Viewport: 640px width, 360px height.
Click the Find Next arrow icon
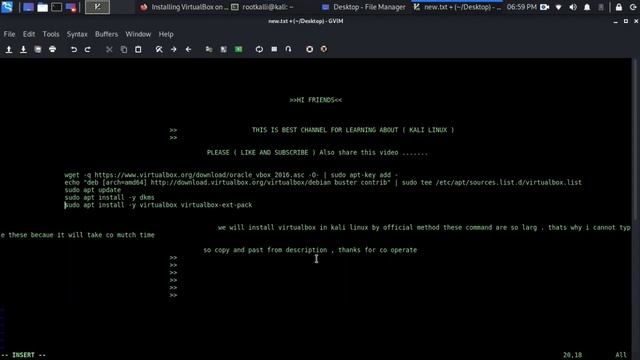tap(173, 49)
